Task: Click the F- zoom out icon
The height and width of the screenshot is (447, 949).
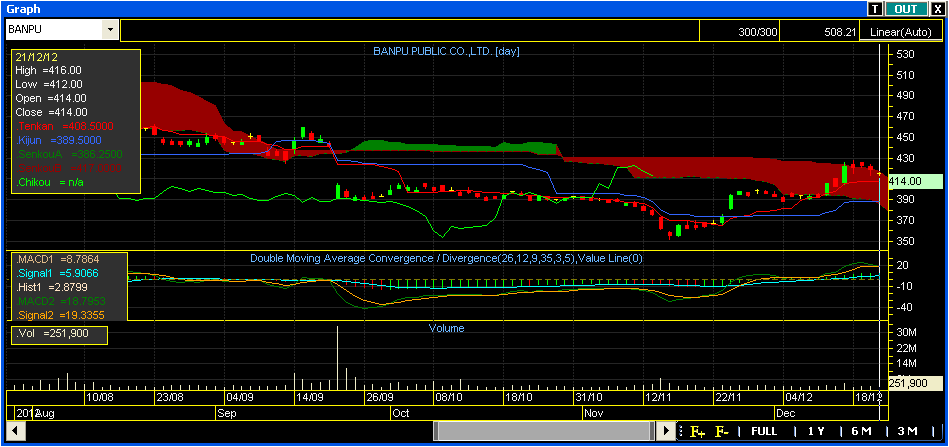Action: [x=721, y=431]
